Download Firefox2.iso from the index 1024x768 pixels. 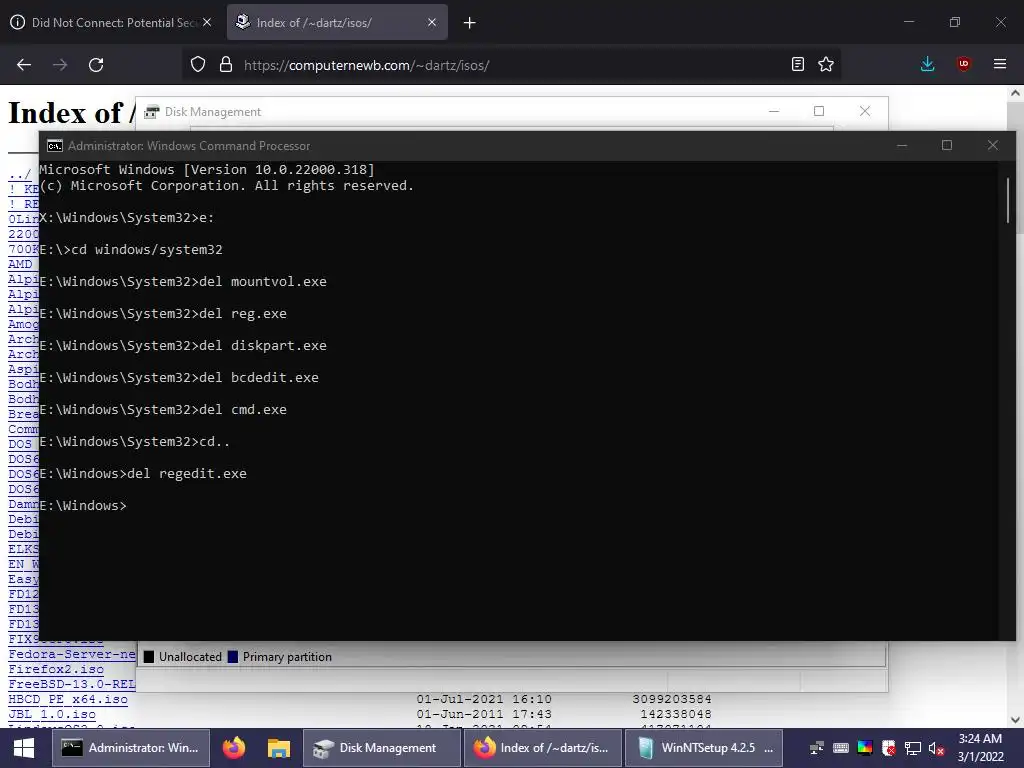[56, 669]
